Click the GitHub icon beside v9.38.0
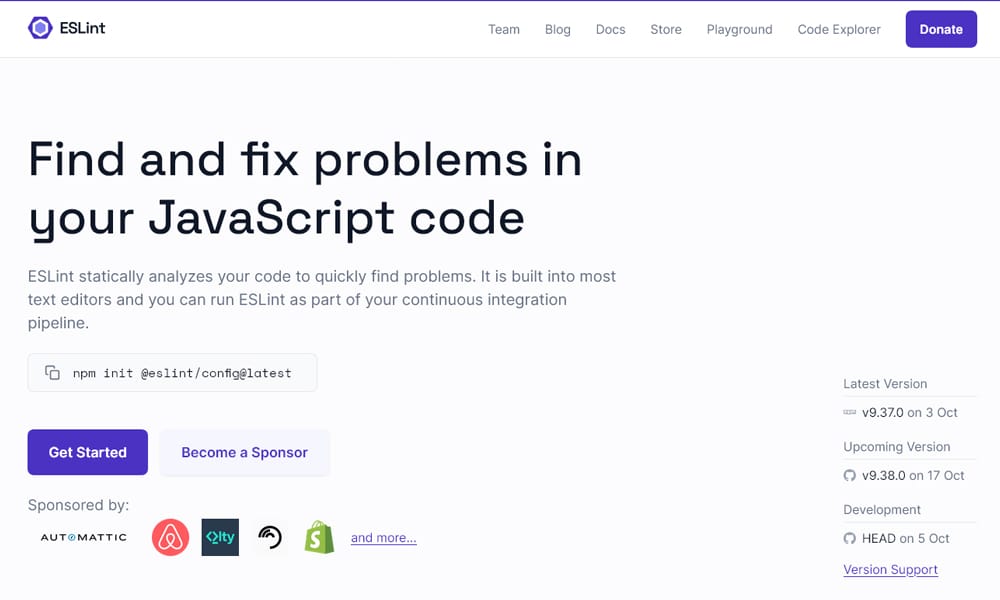The width and height of the screenshot is (1000, 600). [x=850, y=475]
